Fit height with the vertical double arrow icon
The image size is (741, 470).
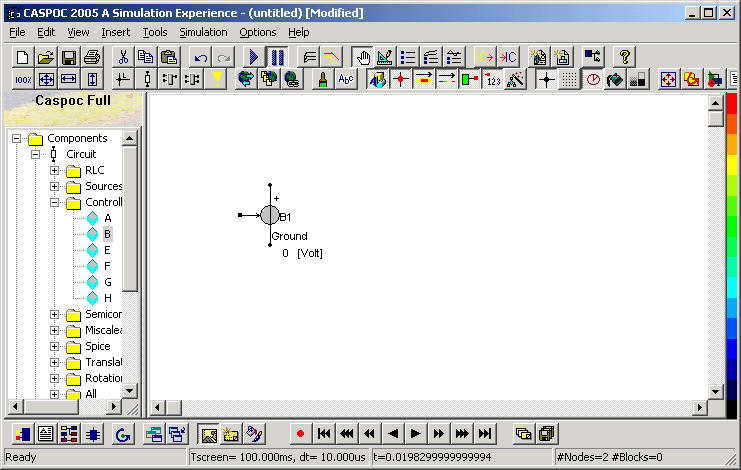92,79
